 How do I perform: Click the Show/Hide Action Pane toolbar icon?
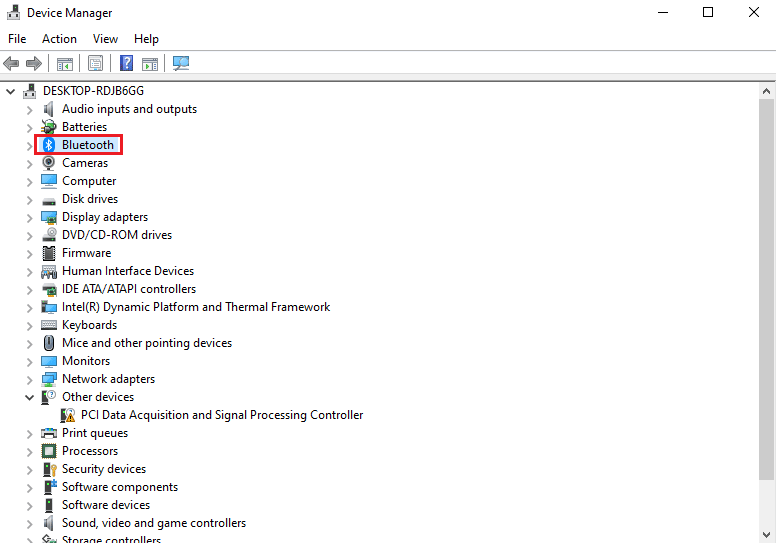click(x=150, y=63)
